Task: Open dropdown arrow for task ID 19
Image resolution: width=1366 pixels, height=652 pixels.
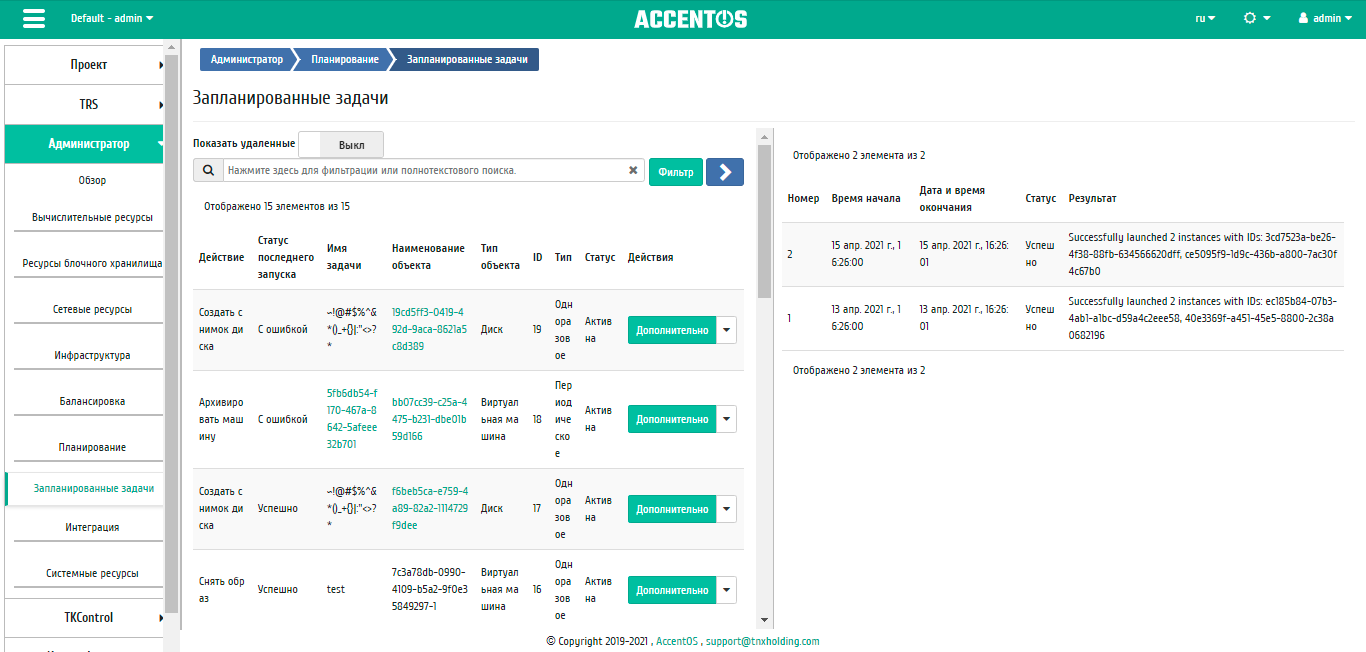Action: [727, 330]
